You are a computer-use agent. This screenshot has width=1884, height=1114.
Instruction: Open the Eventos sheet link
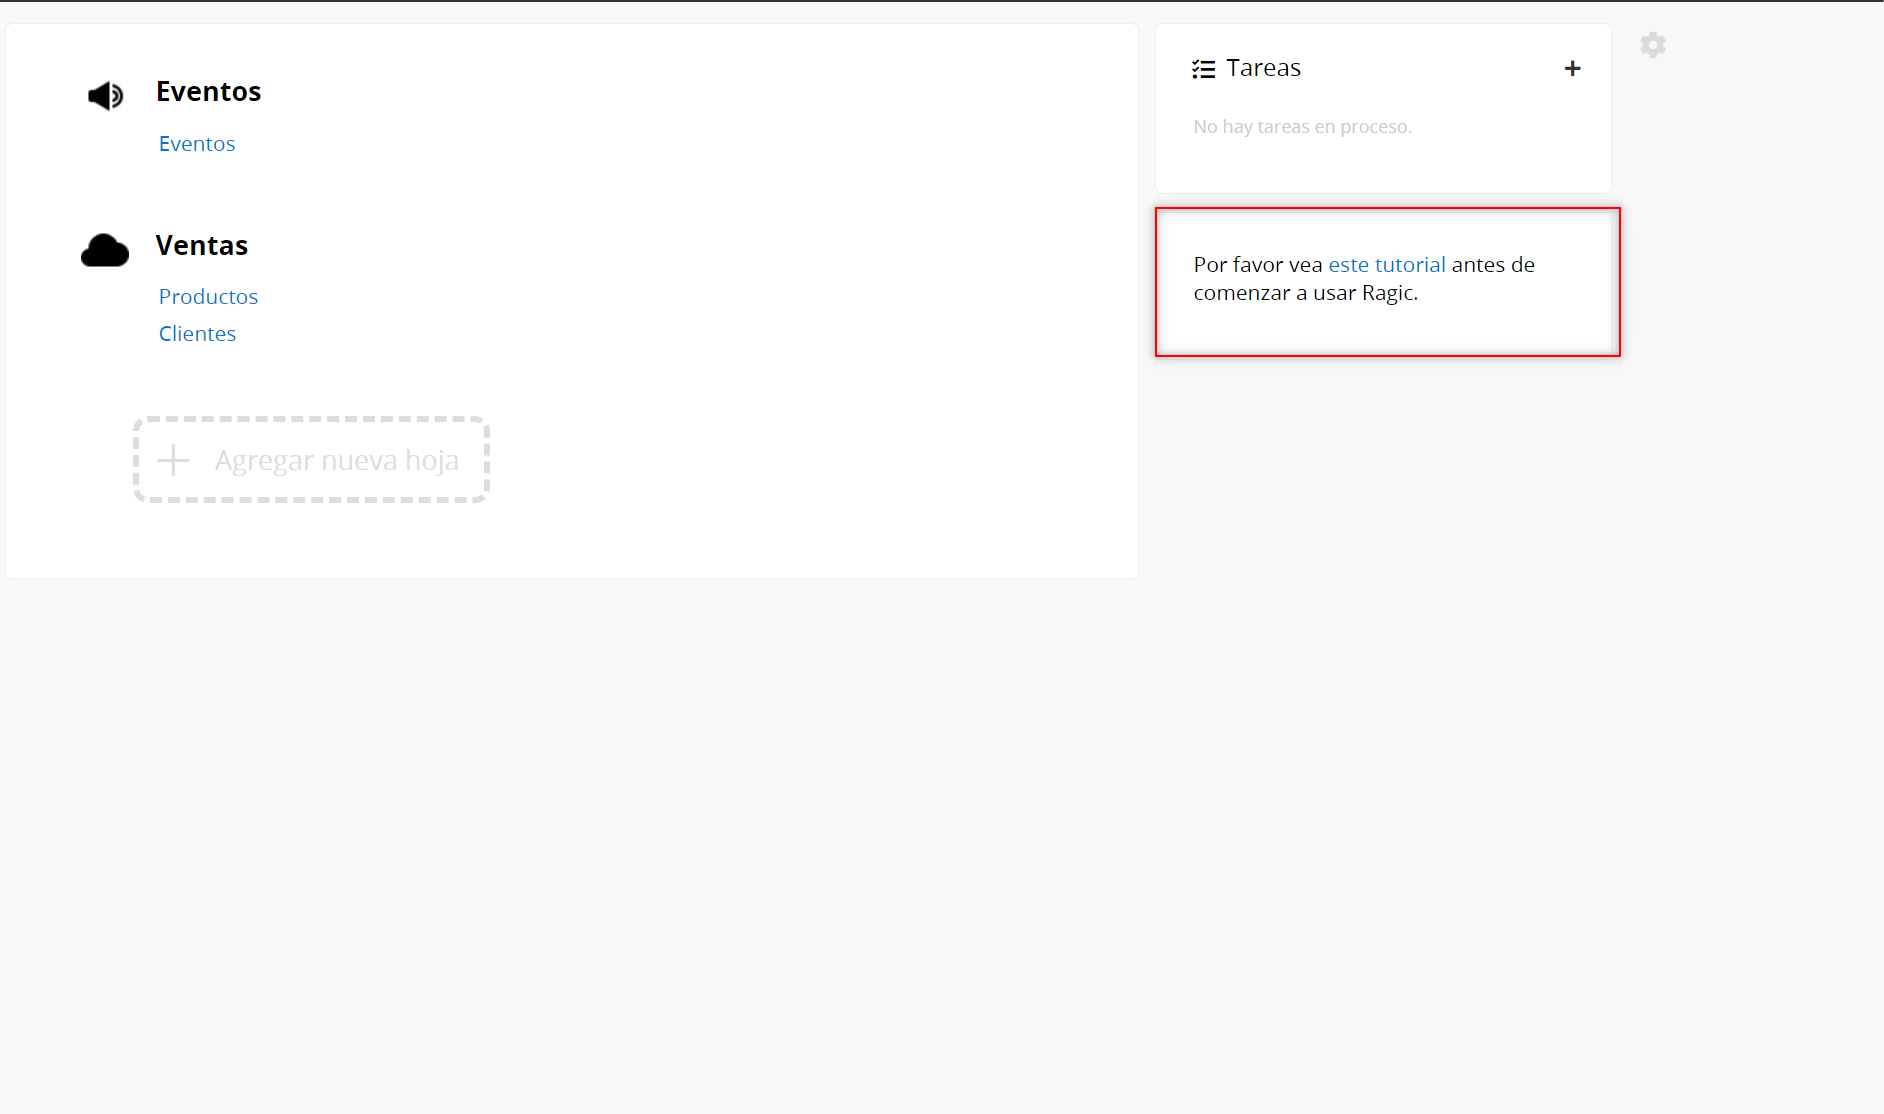coord(197,144)
